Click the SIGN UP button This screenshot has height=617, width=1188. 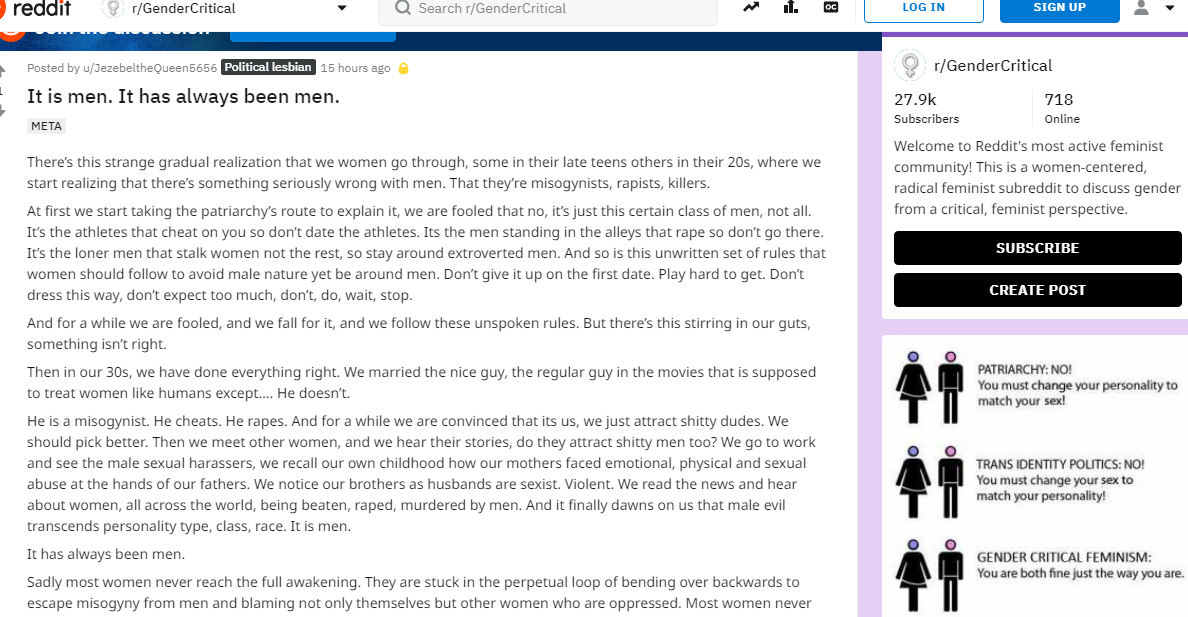click(x=1059, y=8)
